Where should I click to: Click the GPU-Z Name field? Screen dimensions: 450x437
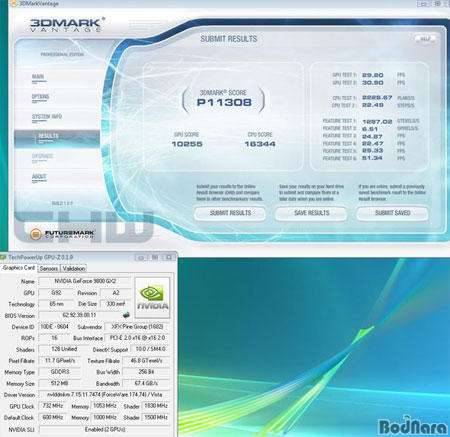tap(85, 281)
